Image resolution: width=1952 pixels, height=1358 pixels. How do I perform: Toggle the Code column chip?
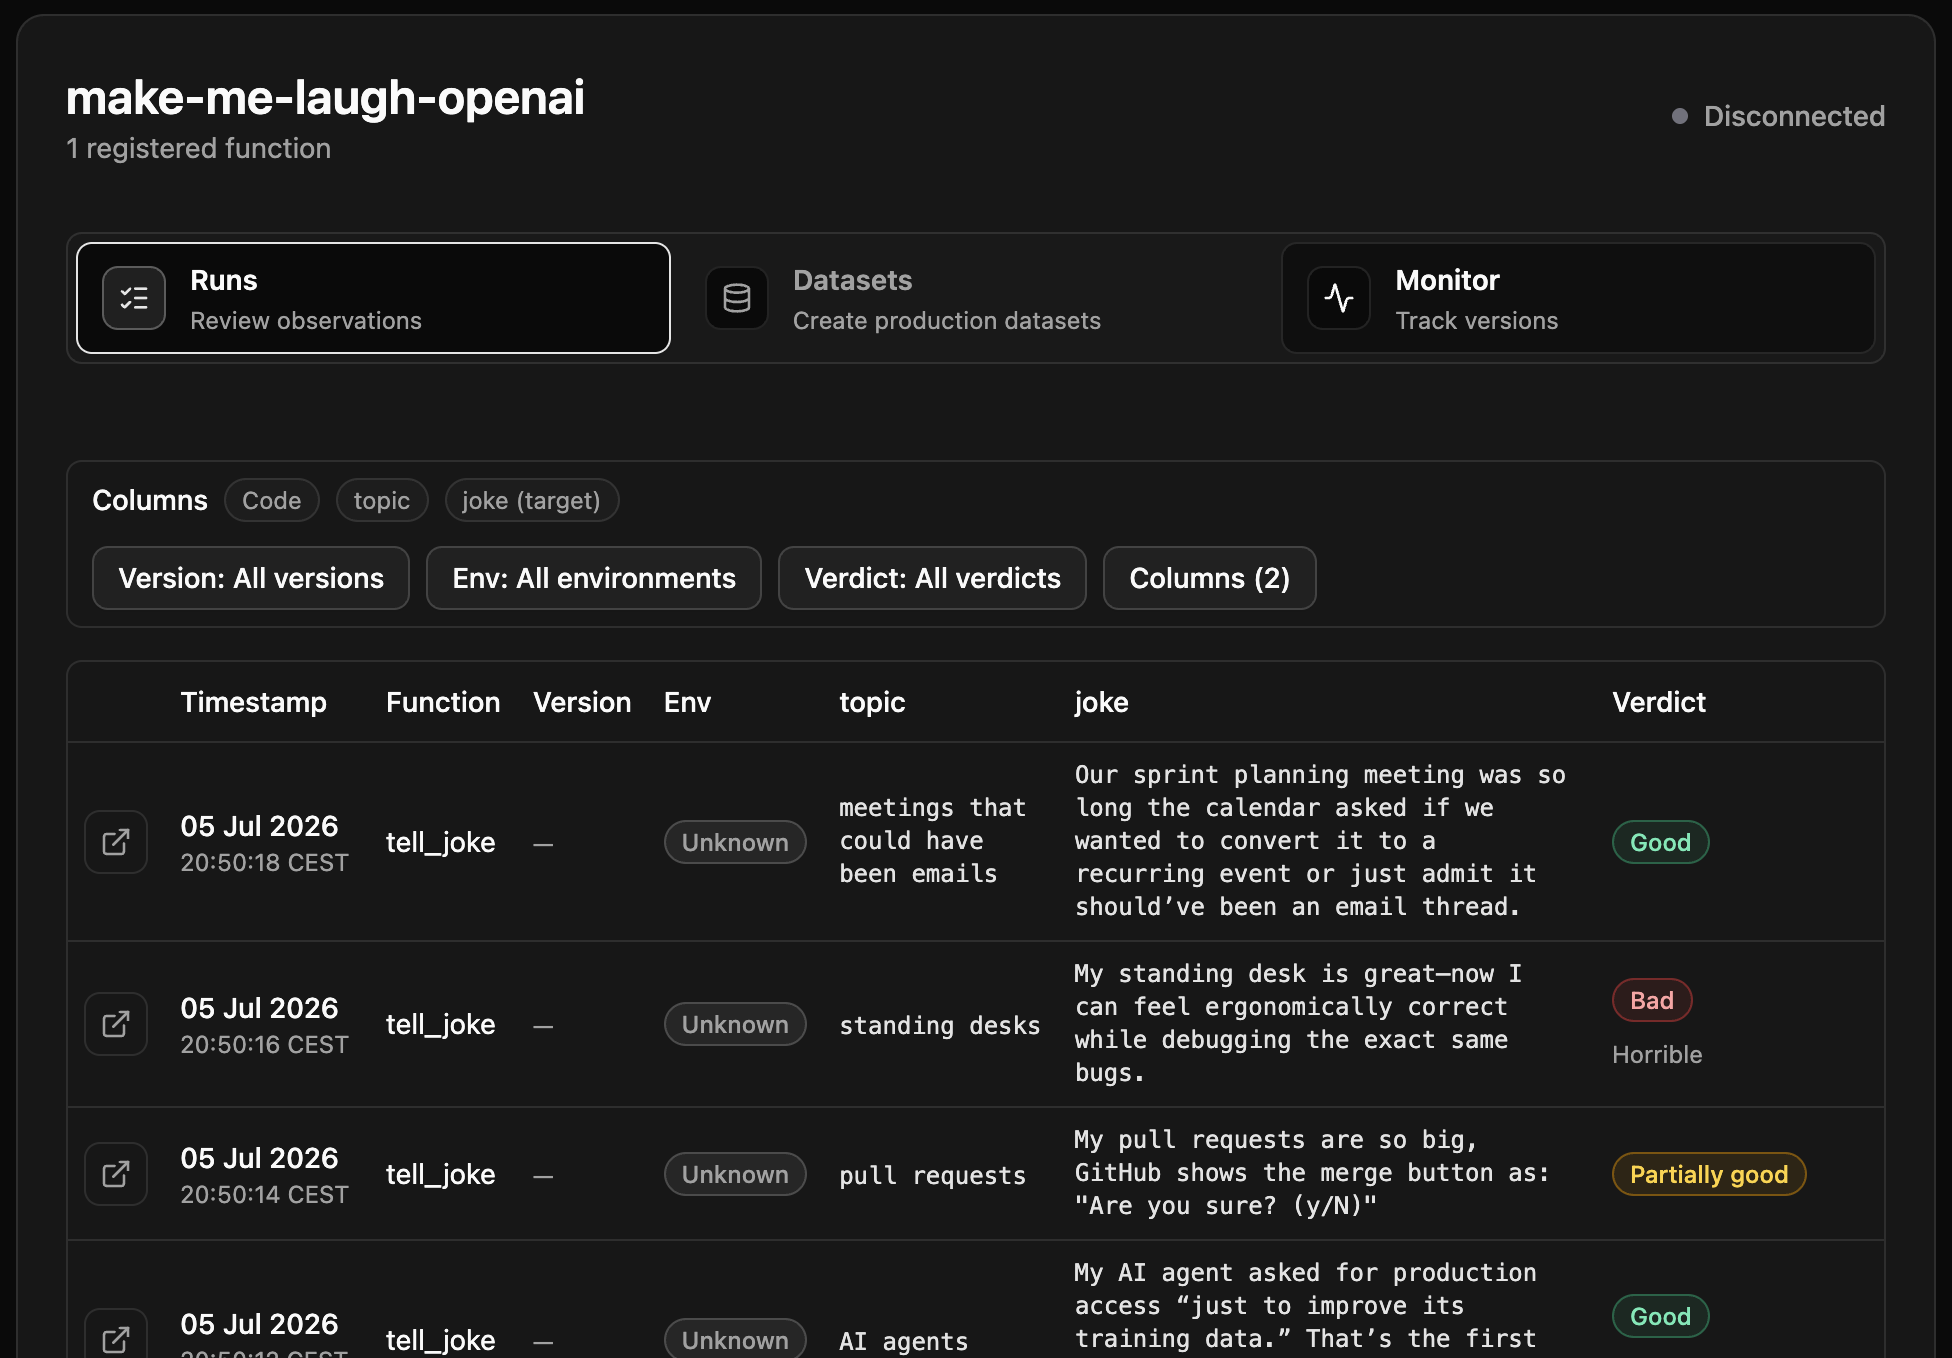pos(271,500)
